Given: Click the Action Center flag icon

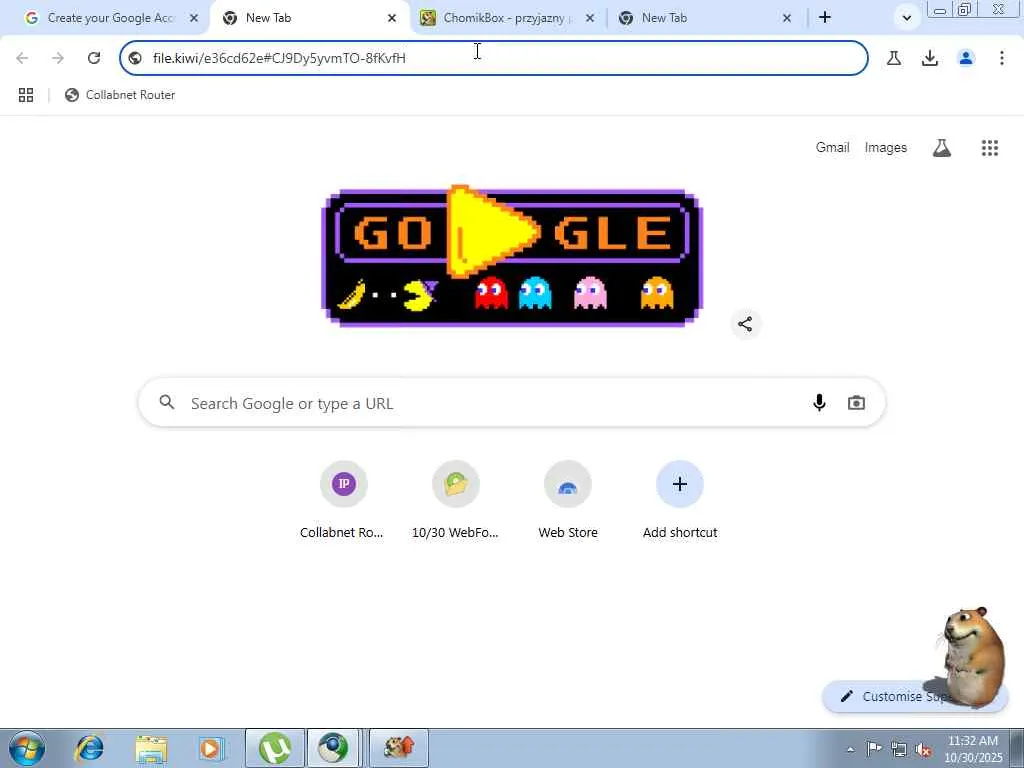Looking at the screenshot, I should coord(874,748).
